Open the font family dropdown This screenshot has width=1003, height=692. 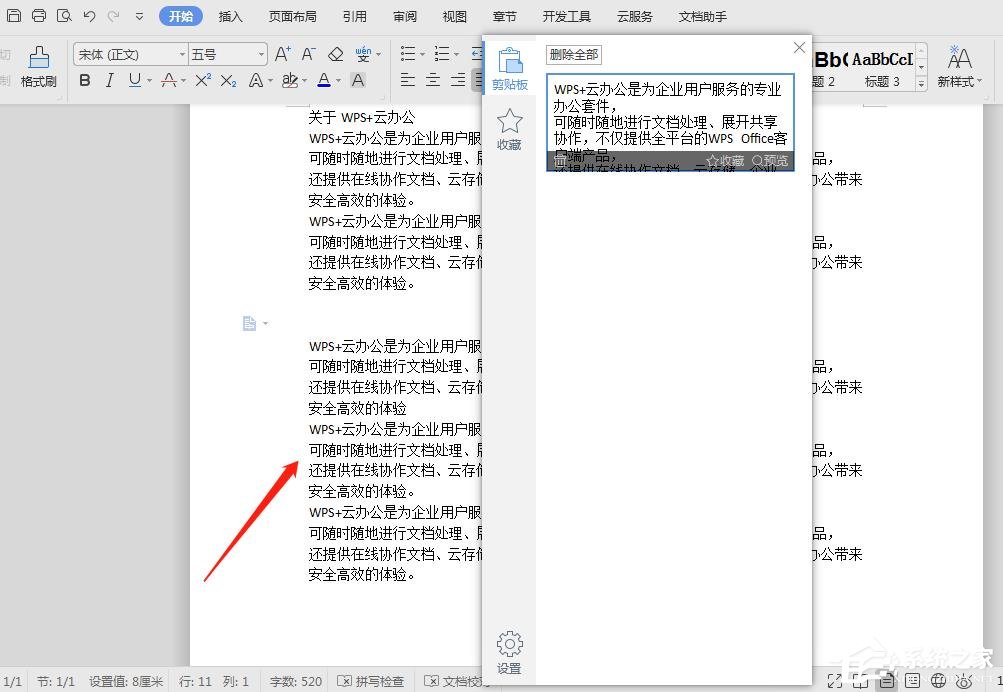click(180, 54)
